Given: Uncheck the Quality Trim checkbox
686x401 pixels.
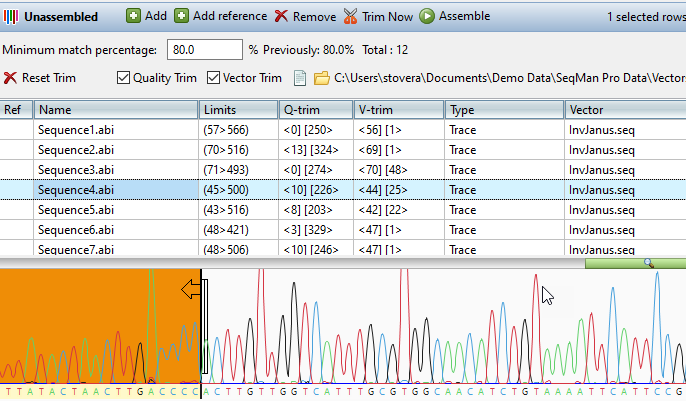Looking at the screenshot, I should [x=123, y=78].
